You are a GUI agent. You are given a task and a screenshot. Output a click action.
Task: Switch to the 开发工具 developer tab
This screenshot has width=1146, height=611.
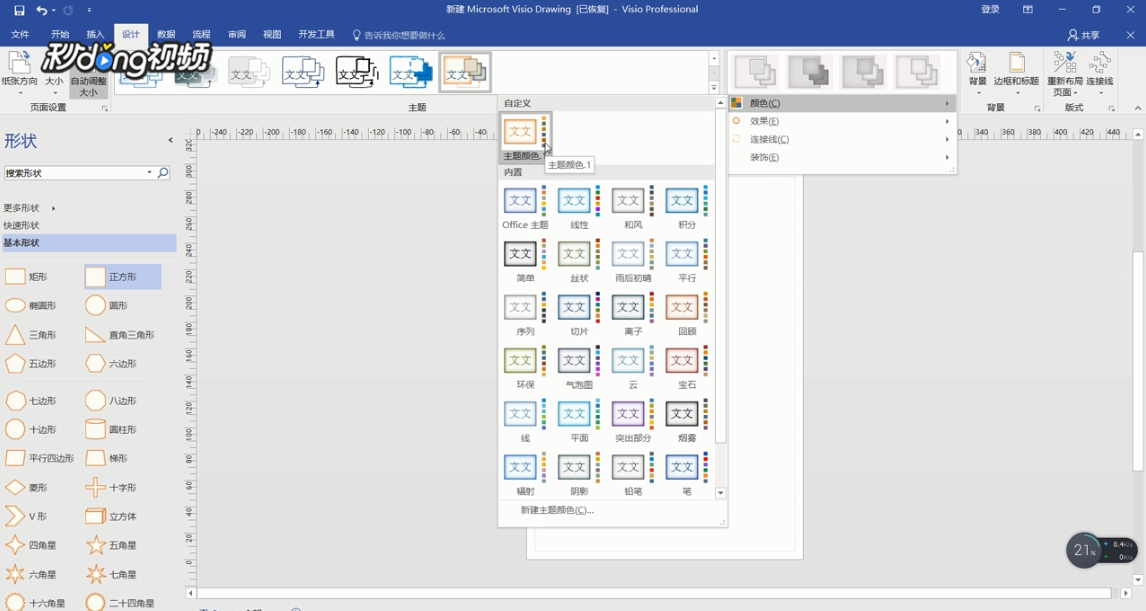tap(316, 34)
